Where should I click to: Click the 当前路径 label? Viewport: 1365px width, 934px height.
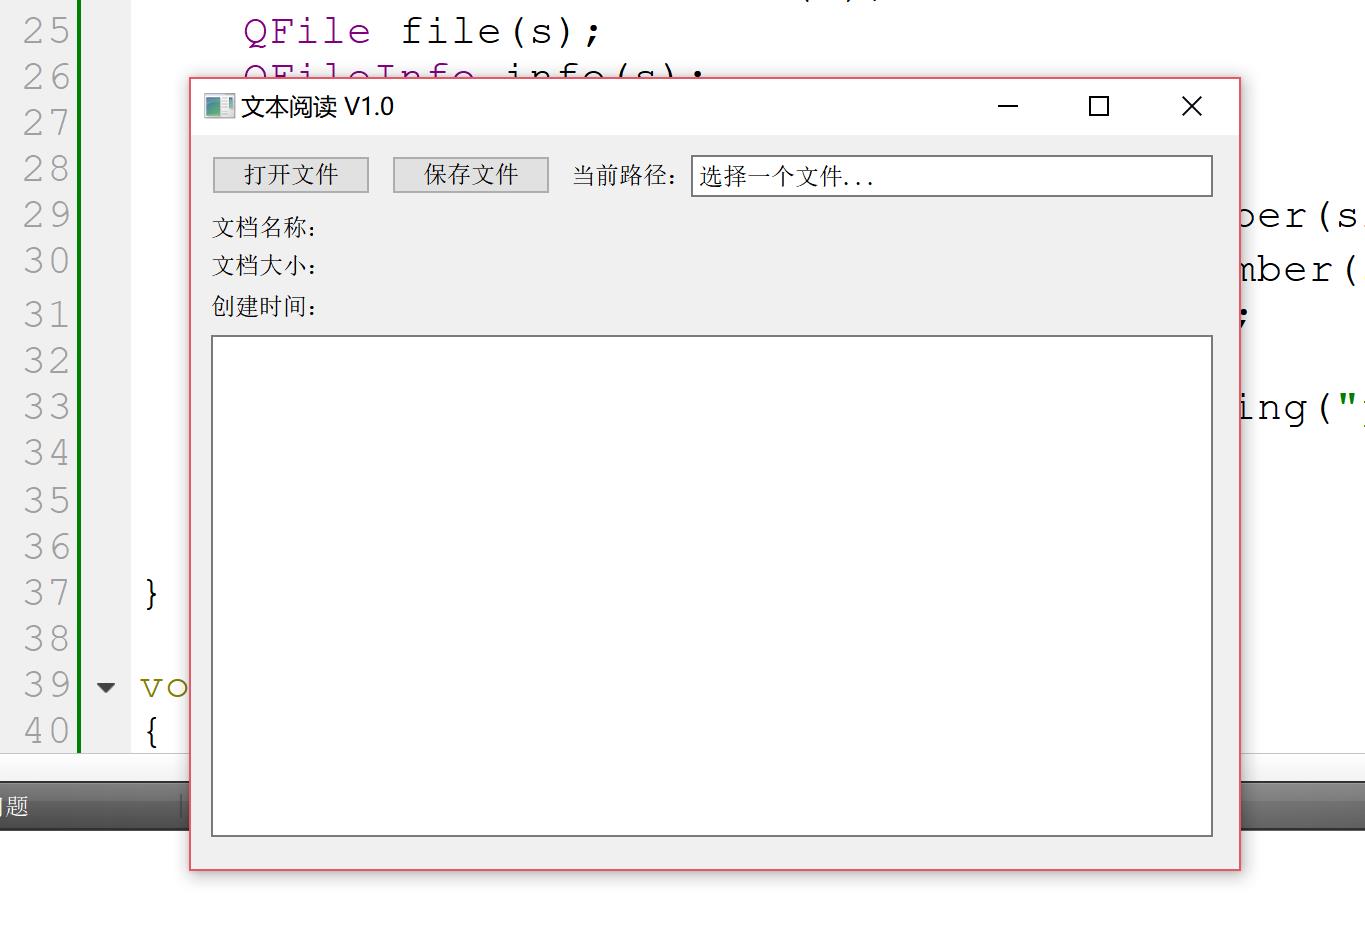click(x=626, y=176)
